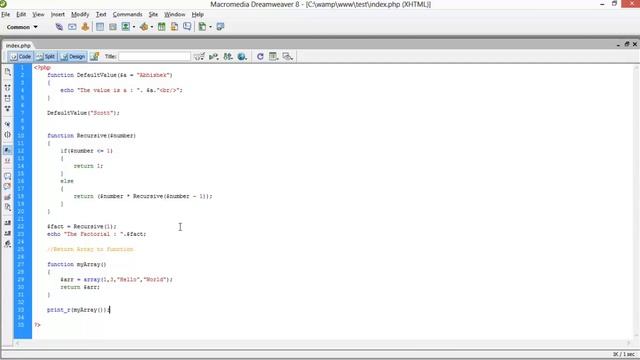Expand the Media dropdown arrow
The image size is (640, 360).
[x=152, y=27]
